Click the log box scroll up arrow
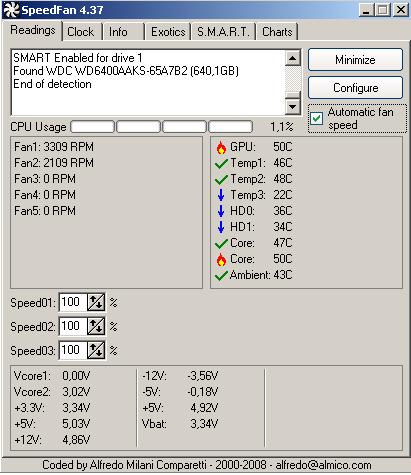The height and width of the screenshot is (475, 411). (293, 59)
